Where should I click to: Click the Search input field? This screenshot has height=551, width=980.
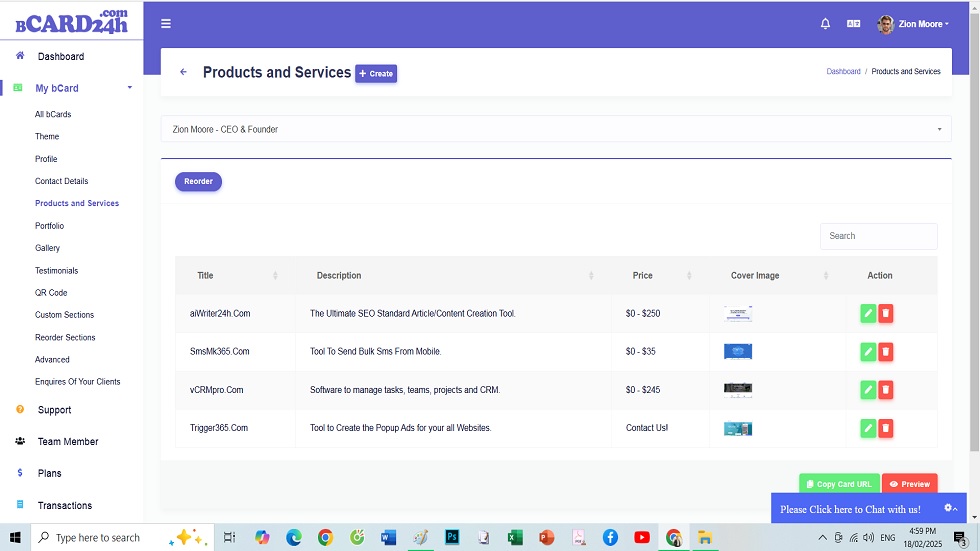pos(878,236)
